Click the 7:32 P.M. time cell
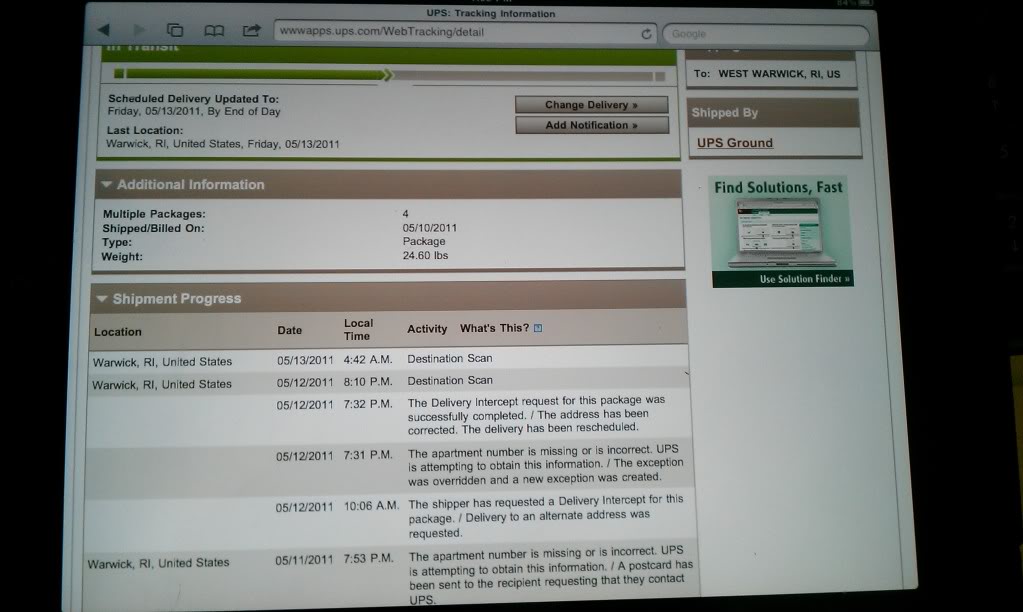The width and height of the screenshot is (1023, 612). tap(368, 405)
